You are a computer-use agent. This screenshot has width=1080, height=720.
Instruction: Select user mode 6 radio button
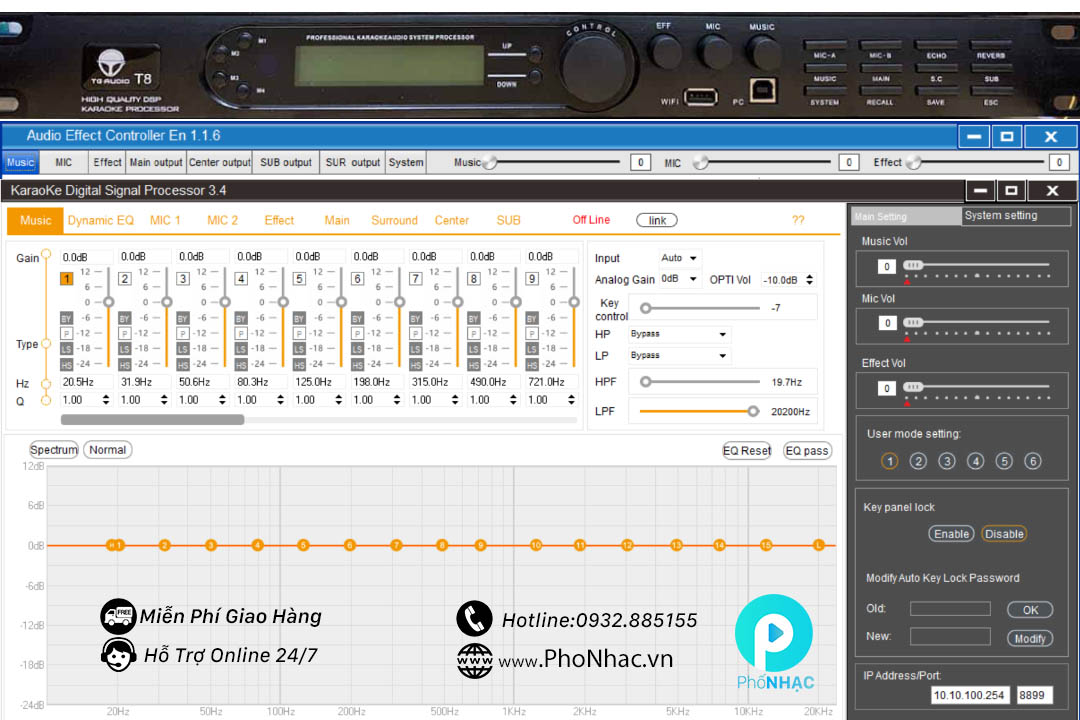(x=1032, y=461)
